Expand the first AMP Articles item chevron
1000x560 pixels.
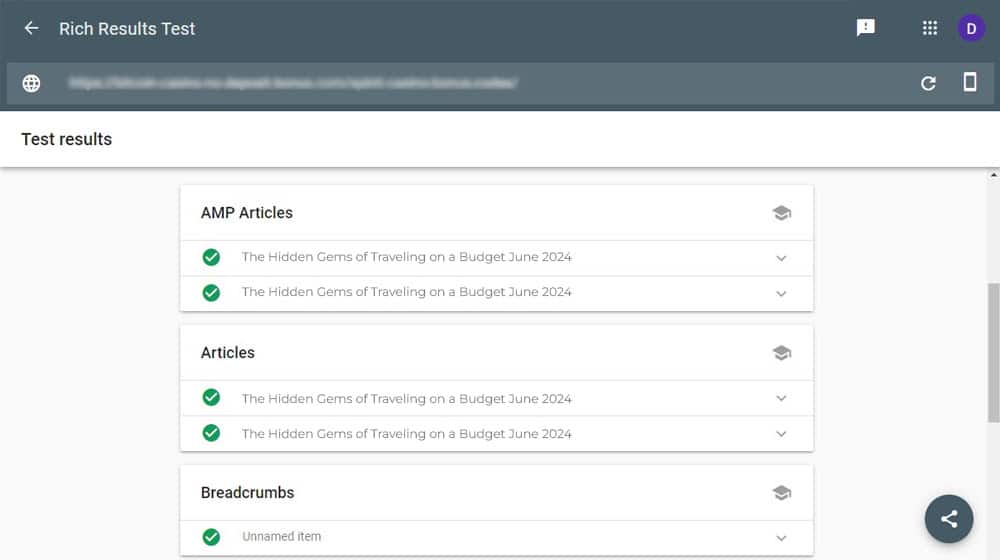pyautogui.click(x=781, y=258)
